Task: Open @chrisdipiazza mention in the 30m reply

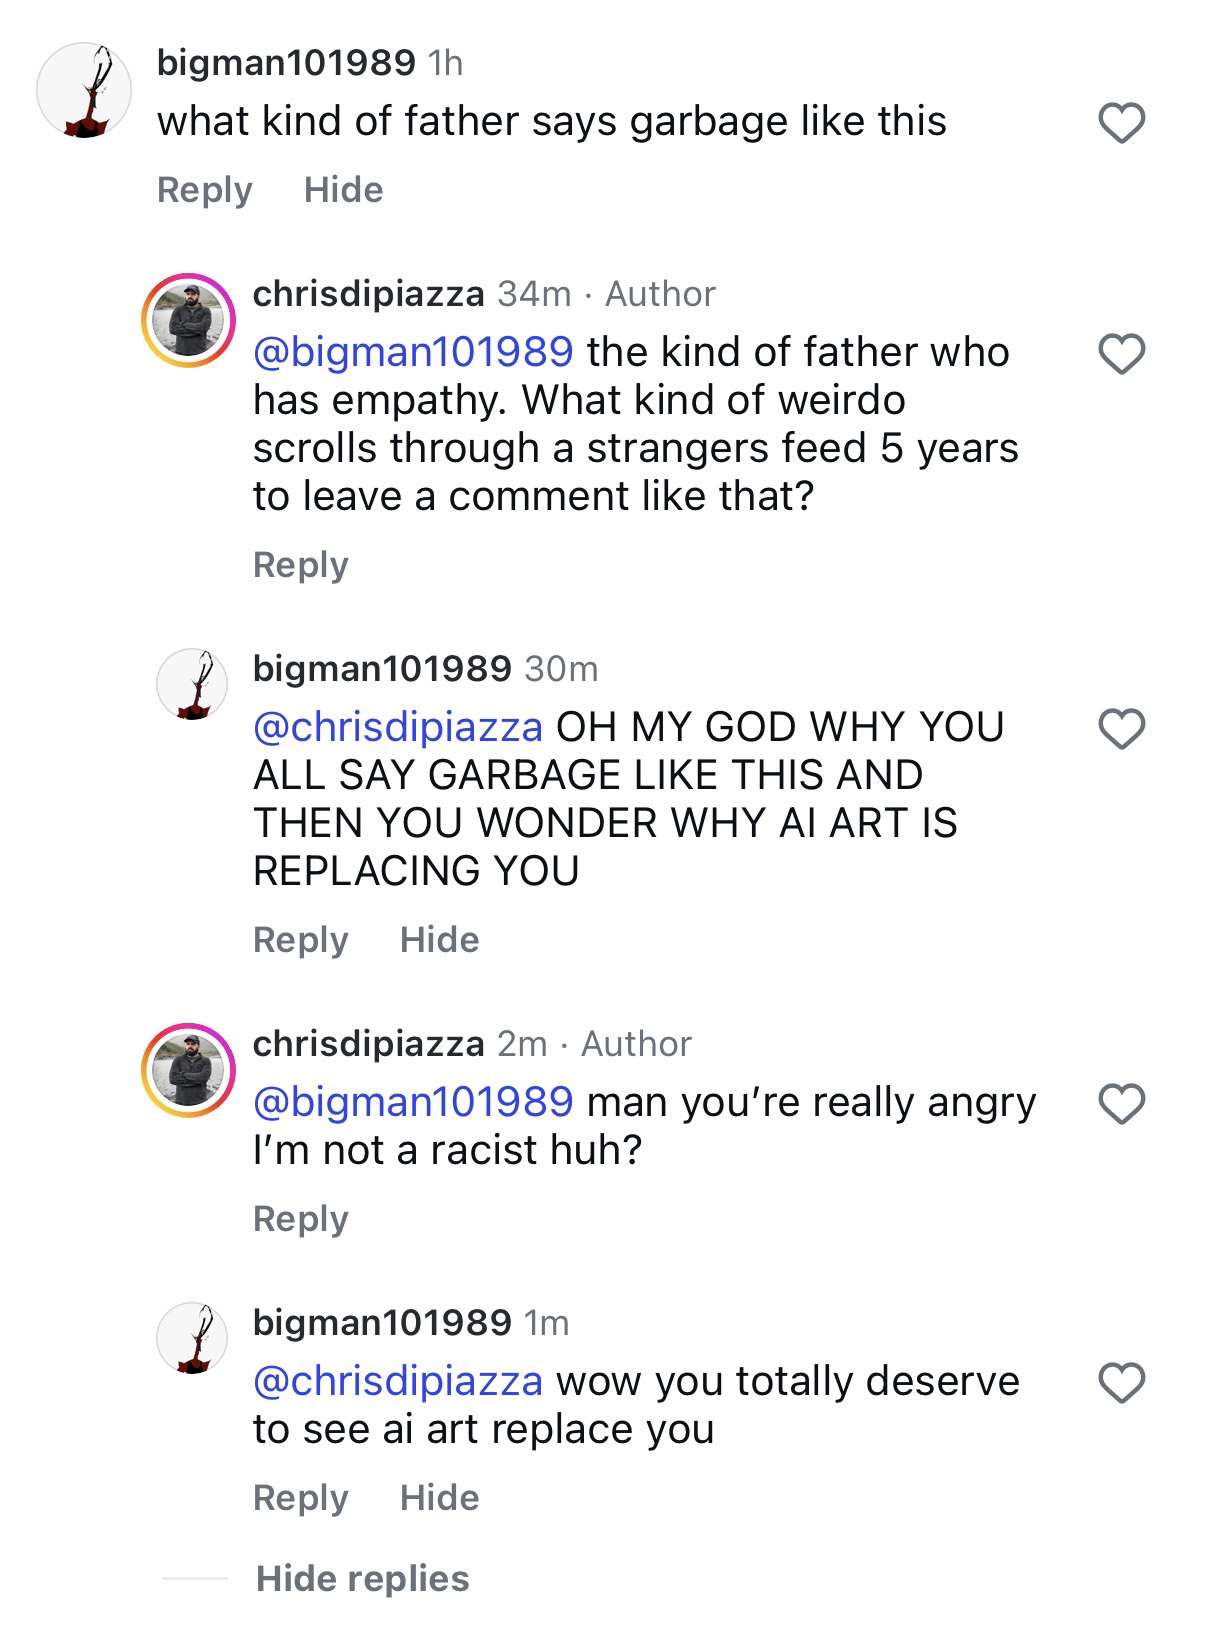Action: coord(397,727)
